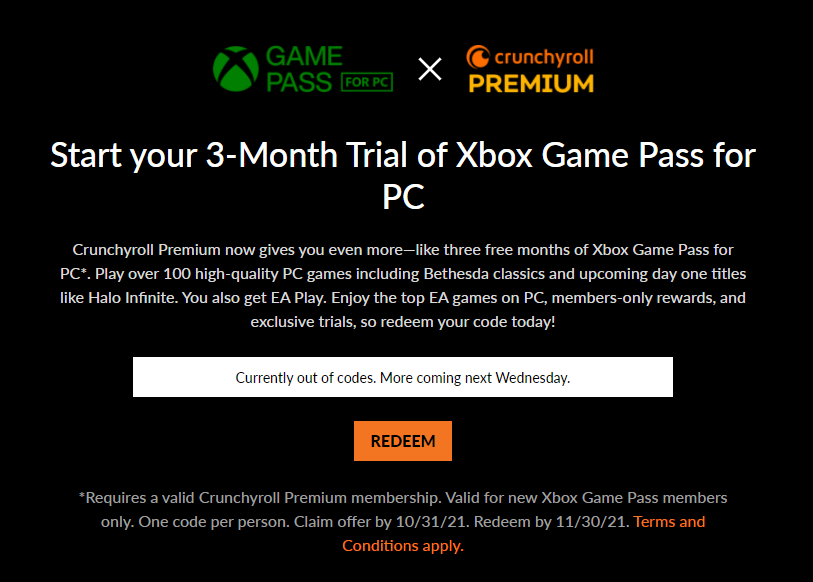Click the 'Conditions apply.' link text
Image resolution: width=813 pixels, height=582 pixels.
point(403,545)
